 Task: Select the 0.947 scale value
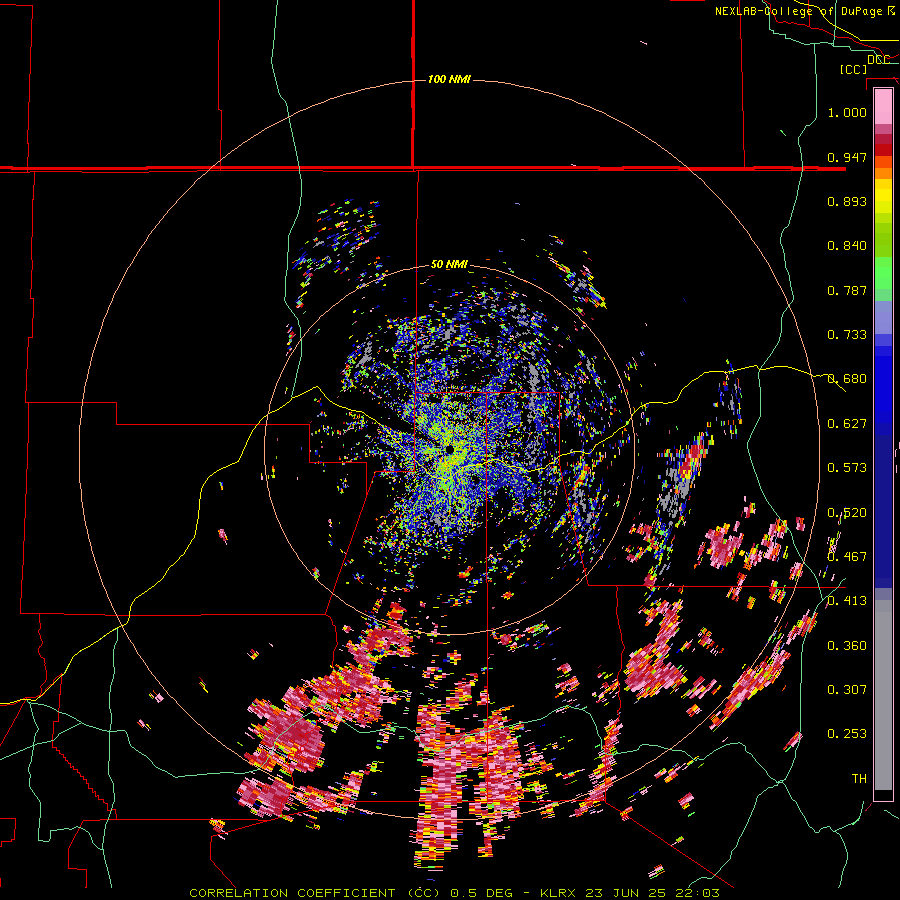click(847, 157)
